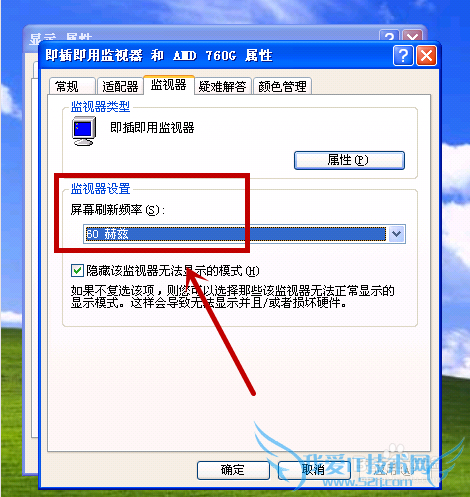The height and width of the screenshot is (497, 470).
Task: Select the 60 赫兹 combo box field
Action: point(244,234)
